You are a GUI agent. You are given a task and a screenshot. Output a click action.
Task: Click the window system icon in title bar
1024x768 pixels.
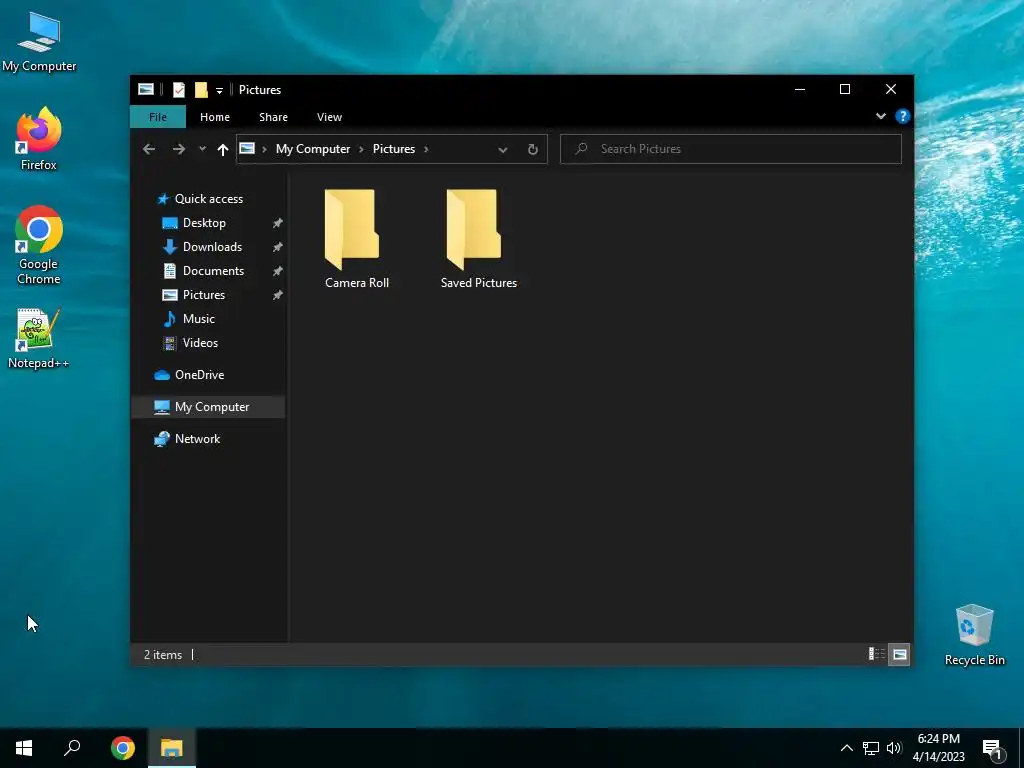click(x=146, y=89)
